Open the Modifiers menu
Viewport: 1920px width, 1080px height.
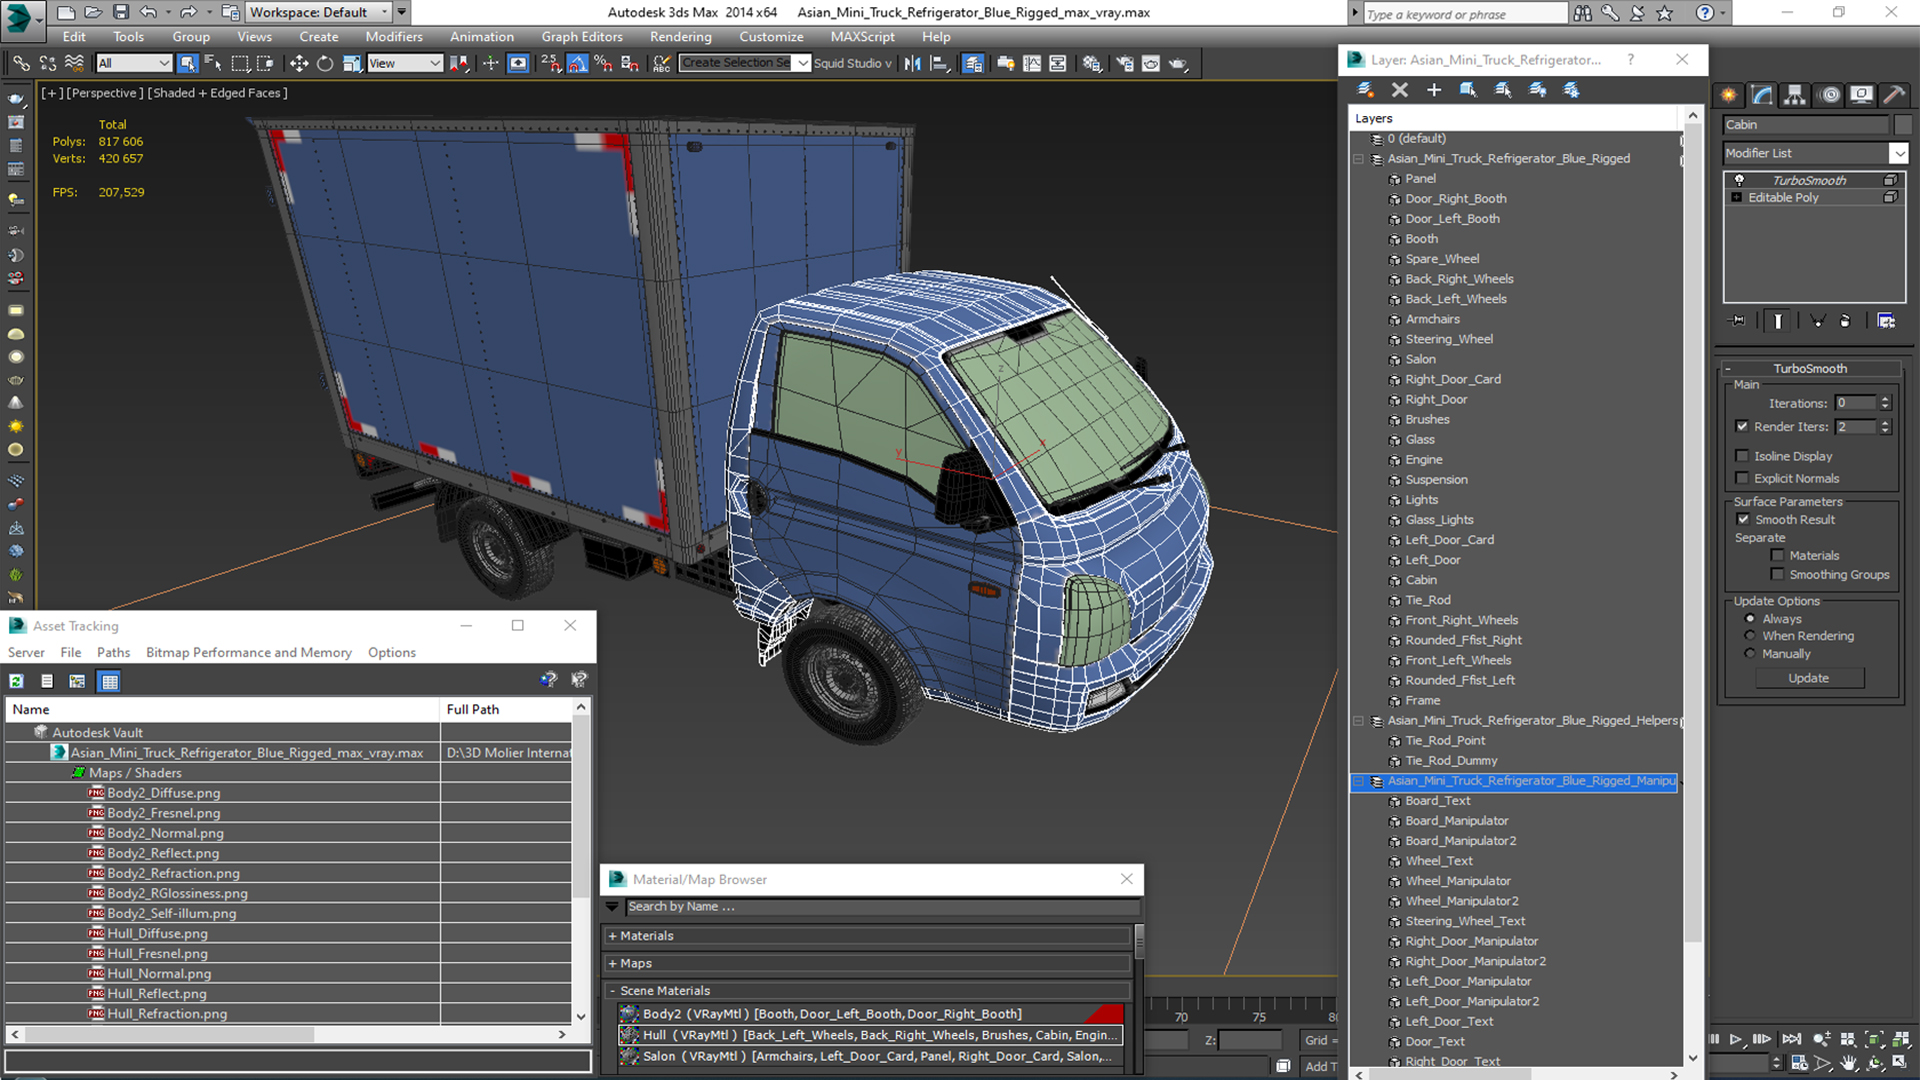click(x=394, y=37)
